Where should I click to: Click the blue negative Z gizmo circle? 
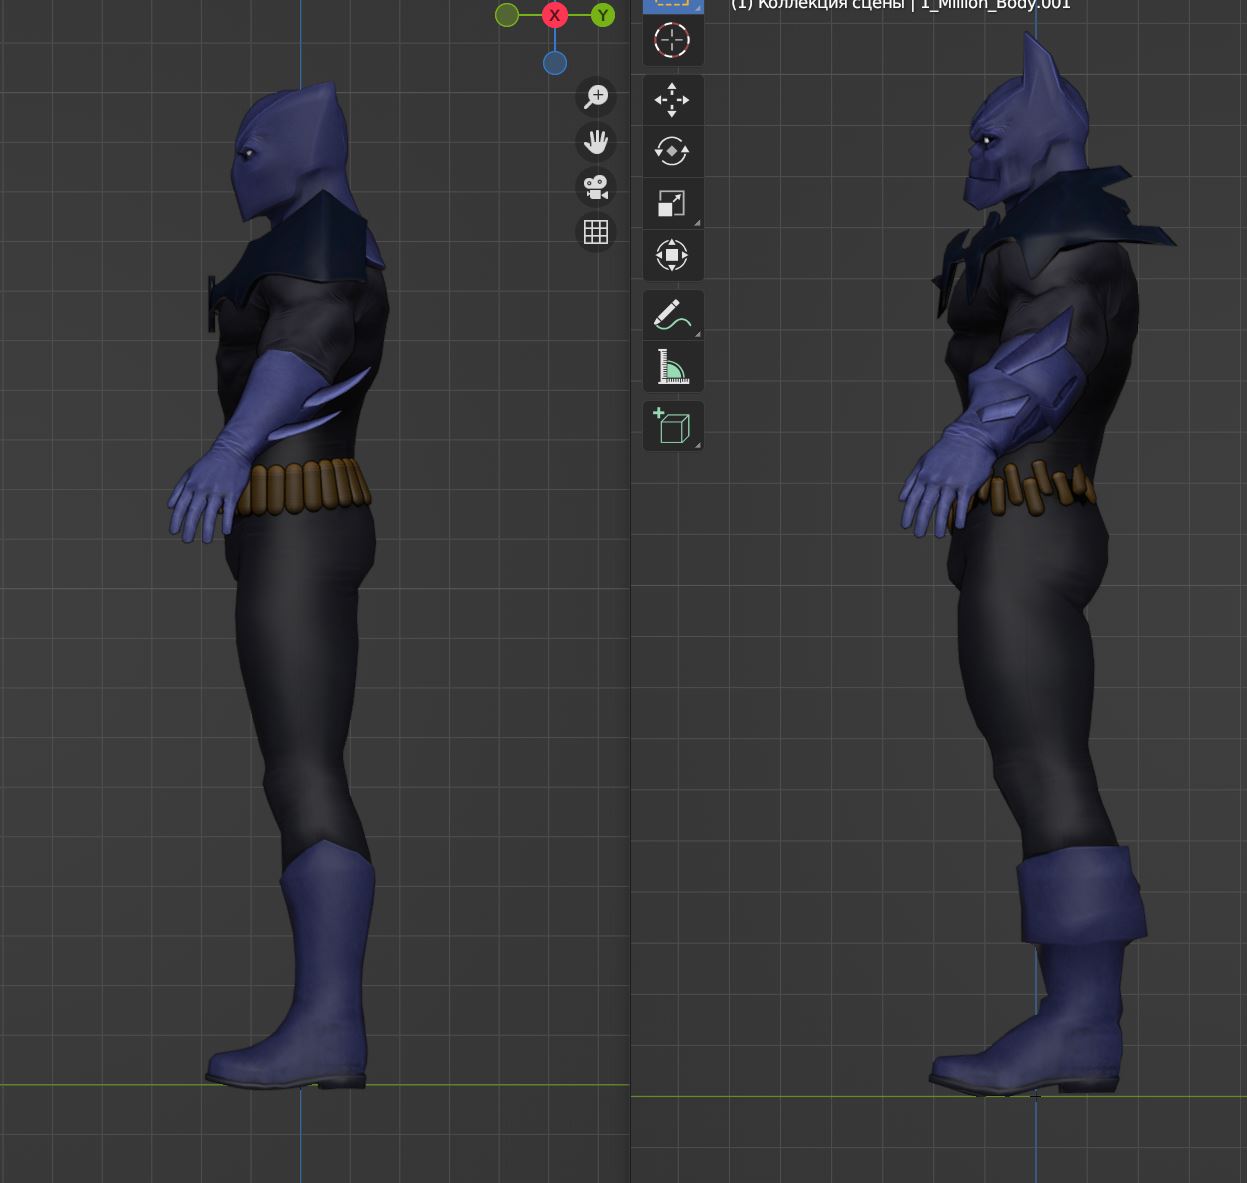(x=555, y=64)
